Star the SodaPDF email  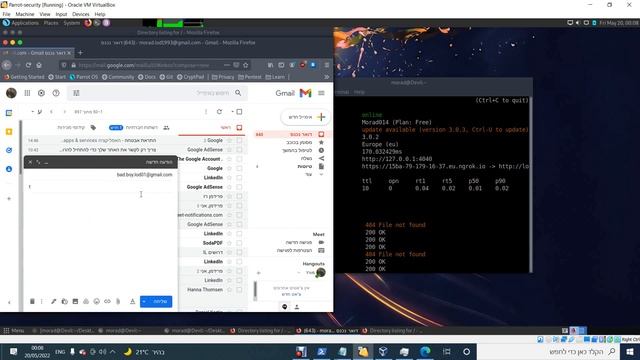coord(229,243)
